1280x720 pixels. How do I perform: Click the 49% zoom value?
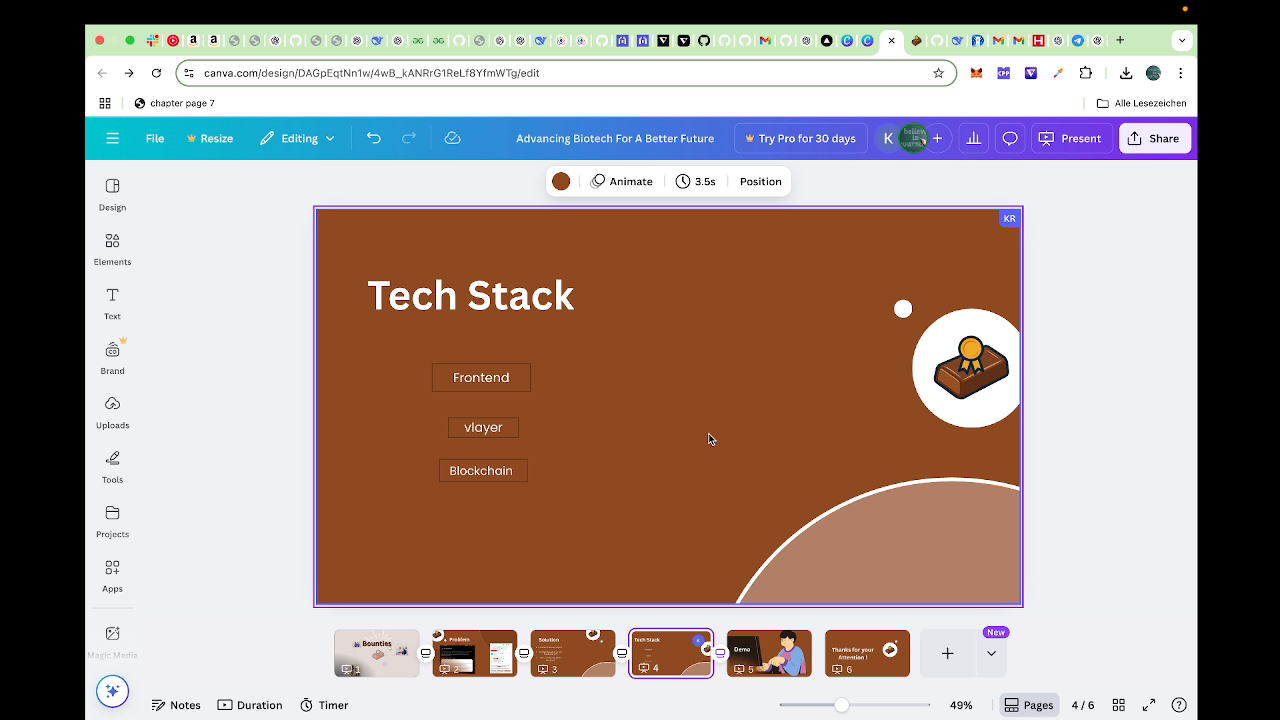(961, 705)
